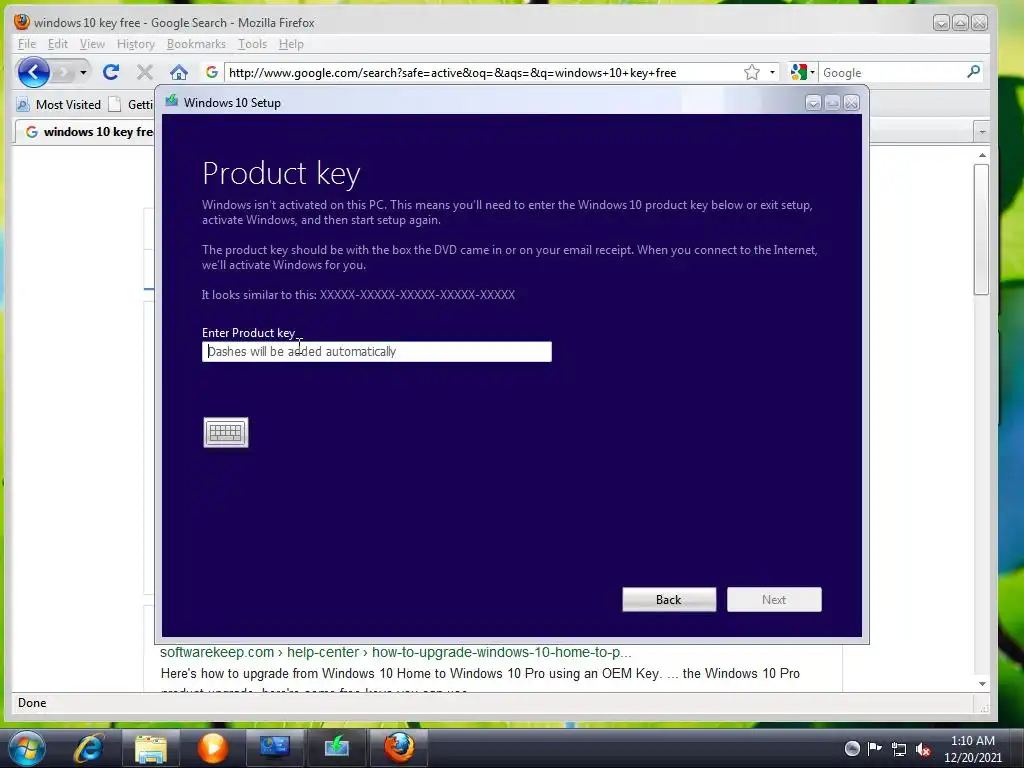This screenshot has width=1024, height=768.
Task: Open the search engine selector dropdown
Action: pos(803,72)
